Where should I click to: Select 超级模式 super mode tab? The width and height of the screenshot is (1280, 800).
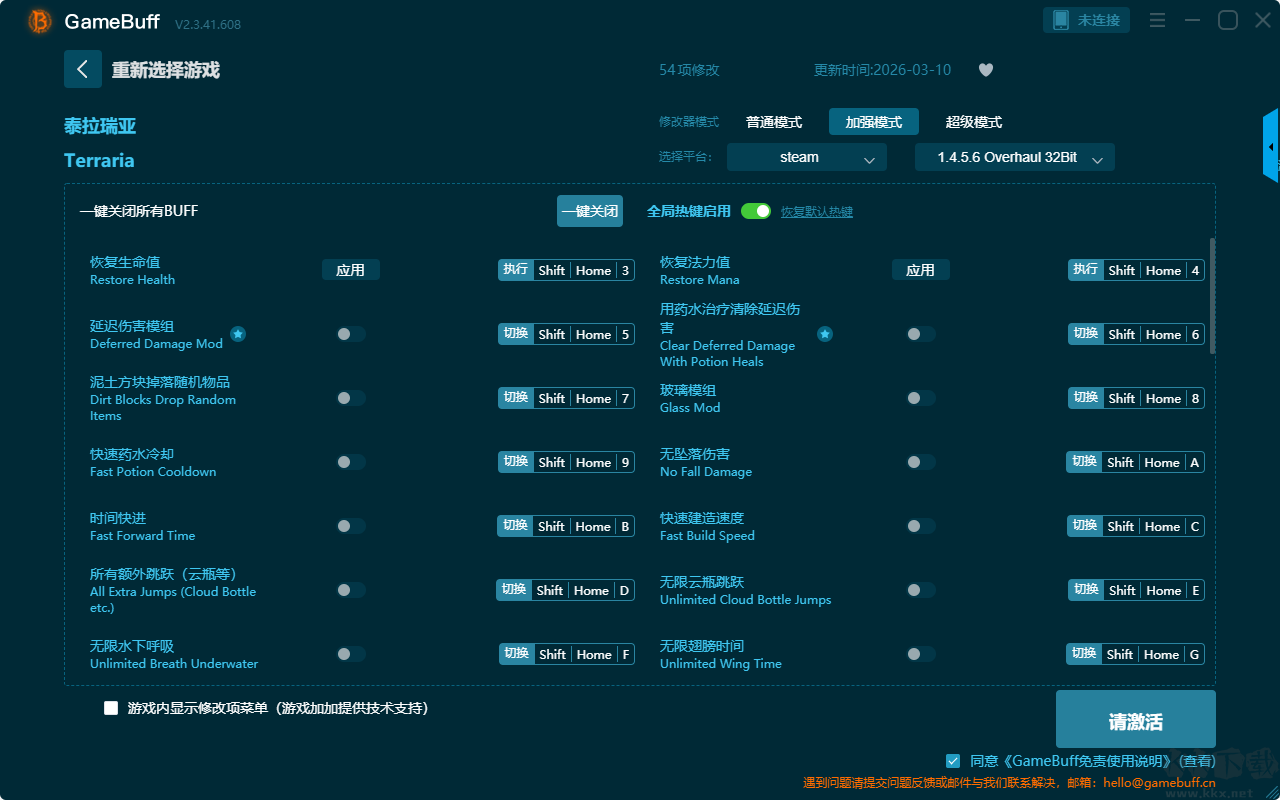tap(974, 122)
